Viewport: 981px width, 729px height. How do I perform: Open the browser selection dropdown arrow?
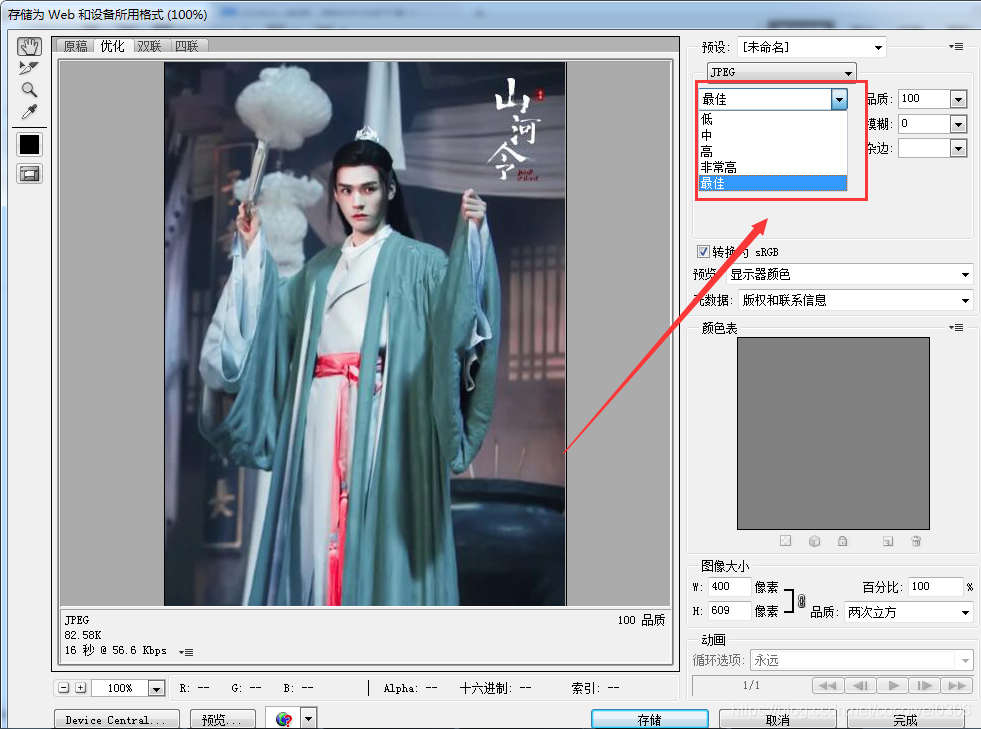coord(308,719)
